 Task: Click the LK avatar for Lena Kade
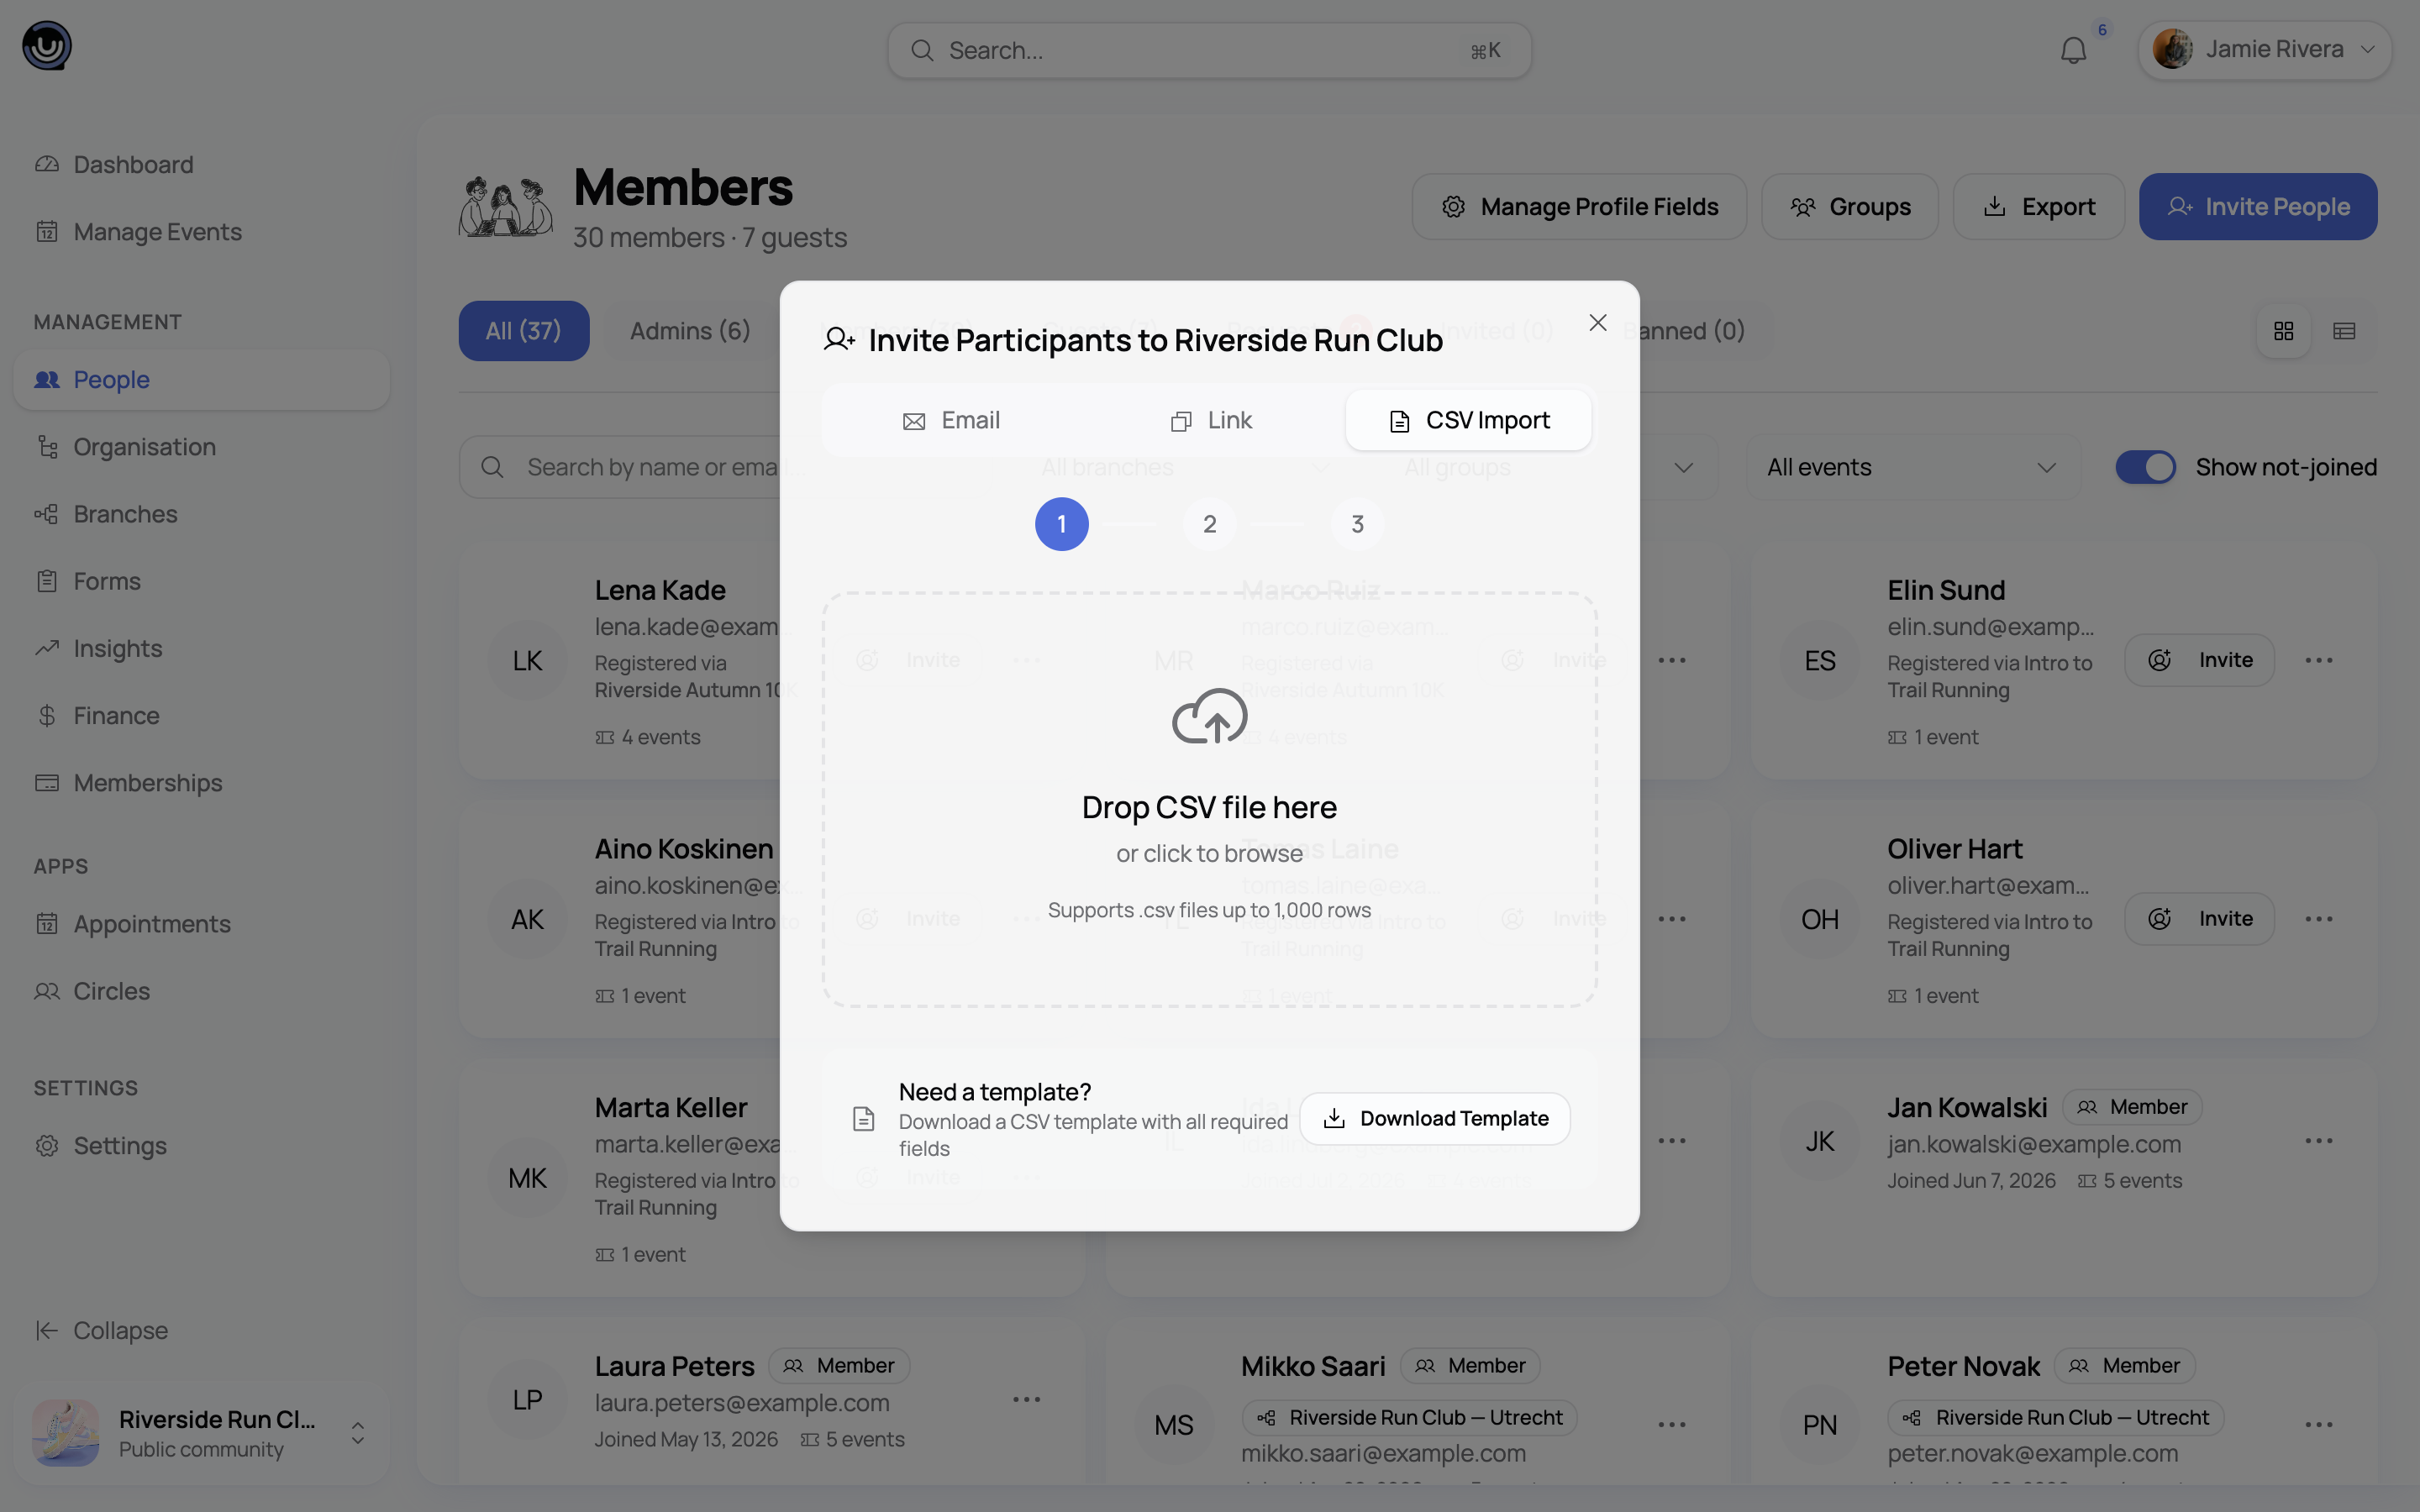[527, 661]
